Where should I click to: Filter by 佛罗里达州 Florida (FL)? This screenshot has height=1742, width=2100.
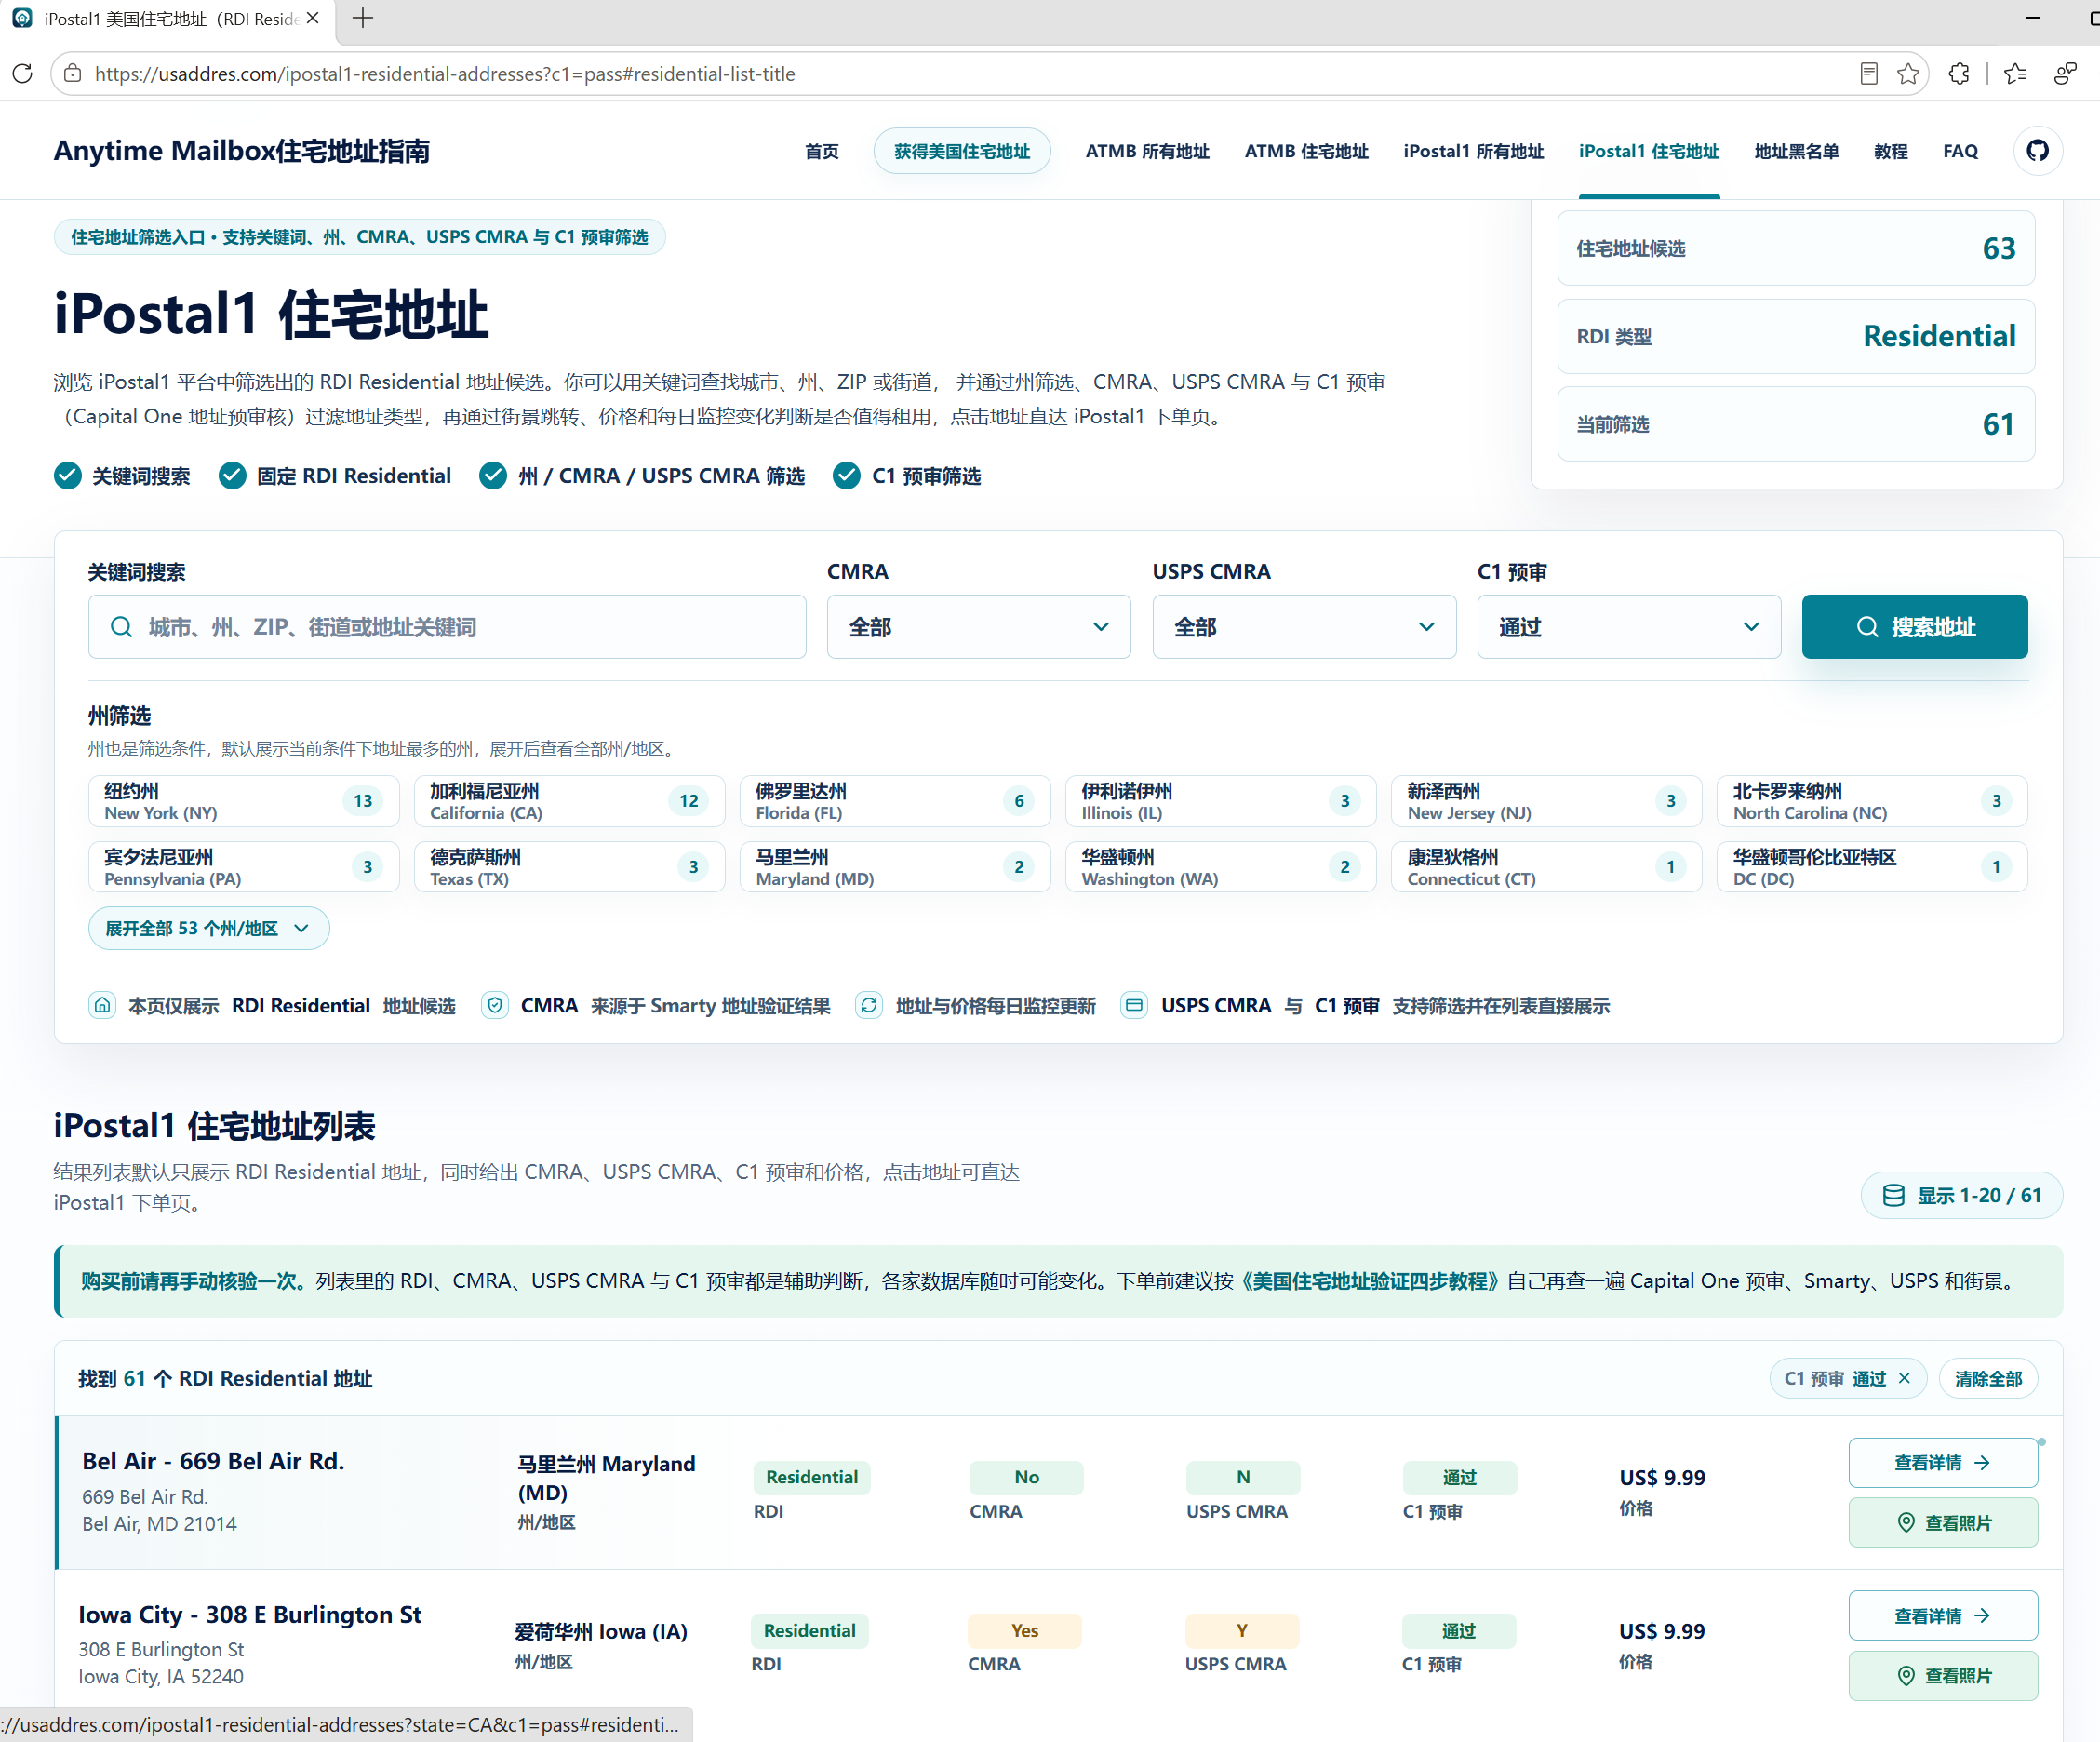pos(895,801)
